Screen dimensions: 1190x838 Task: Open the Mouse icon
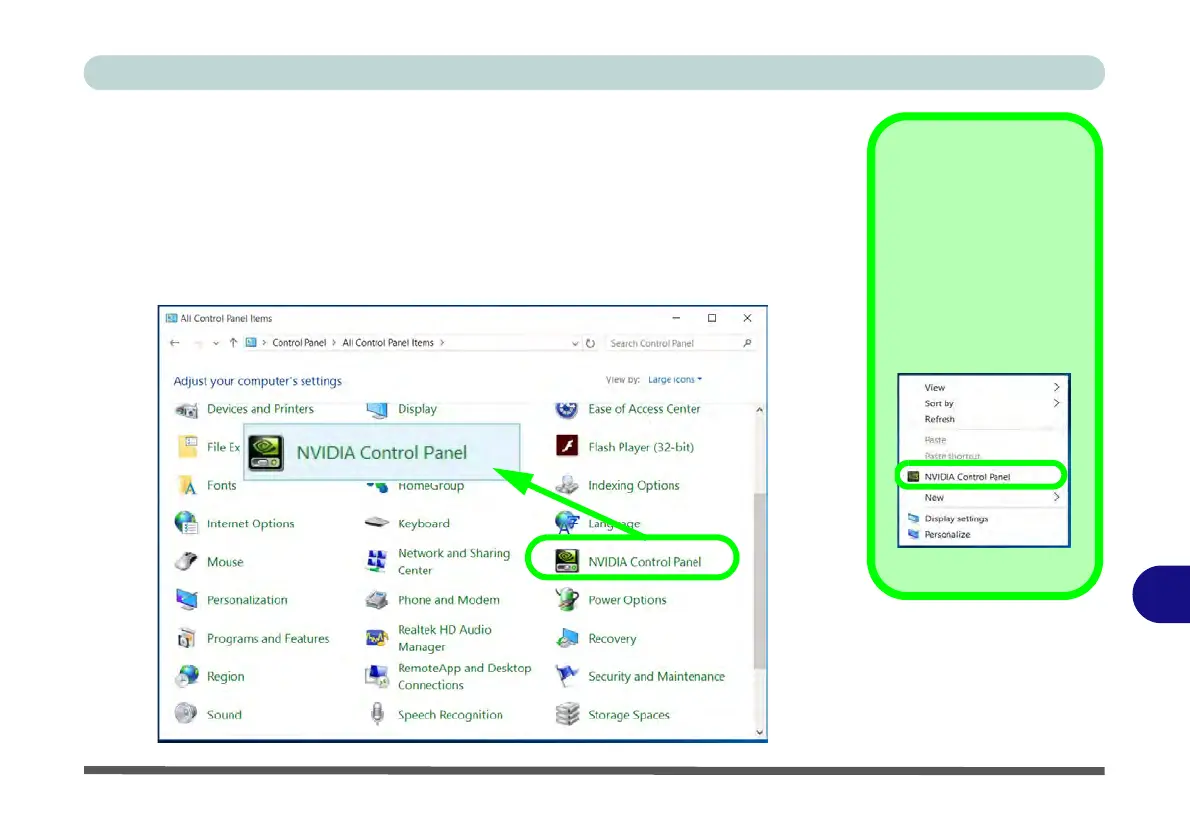186,562
